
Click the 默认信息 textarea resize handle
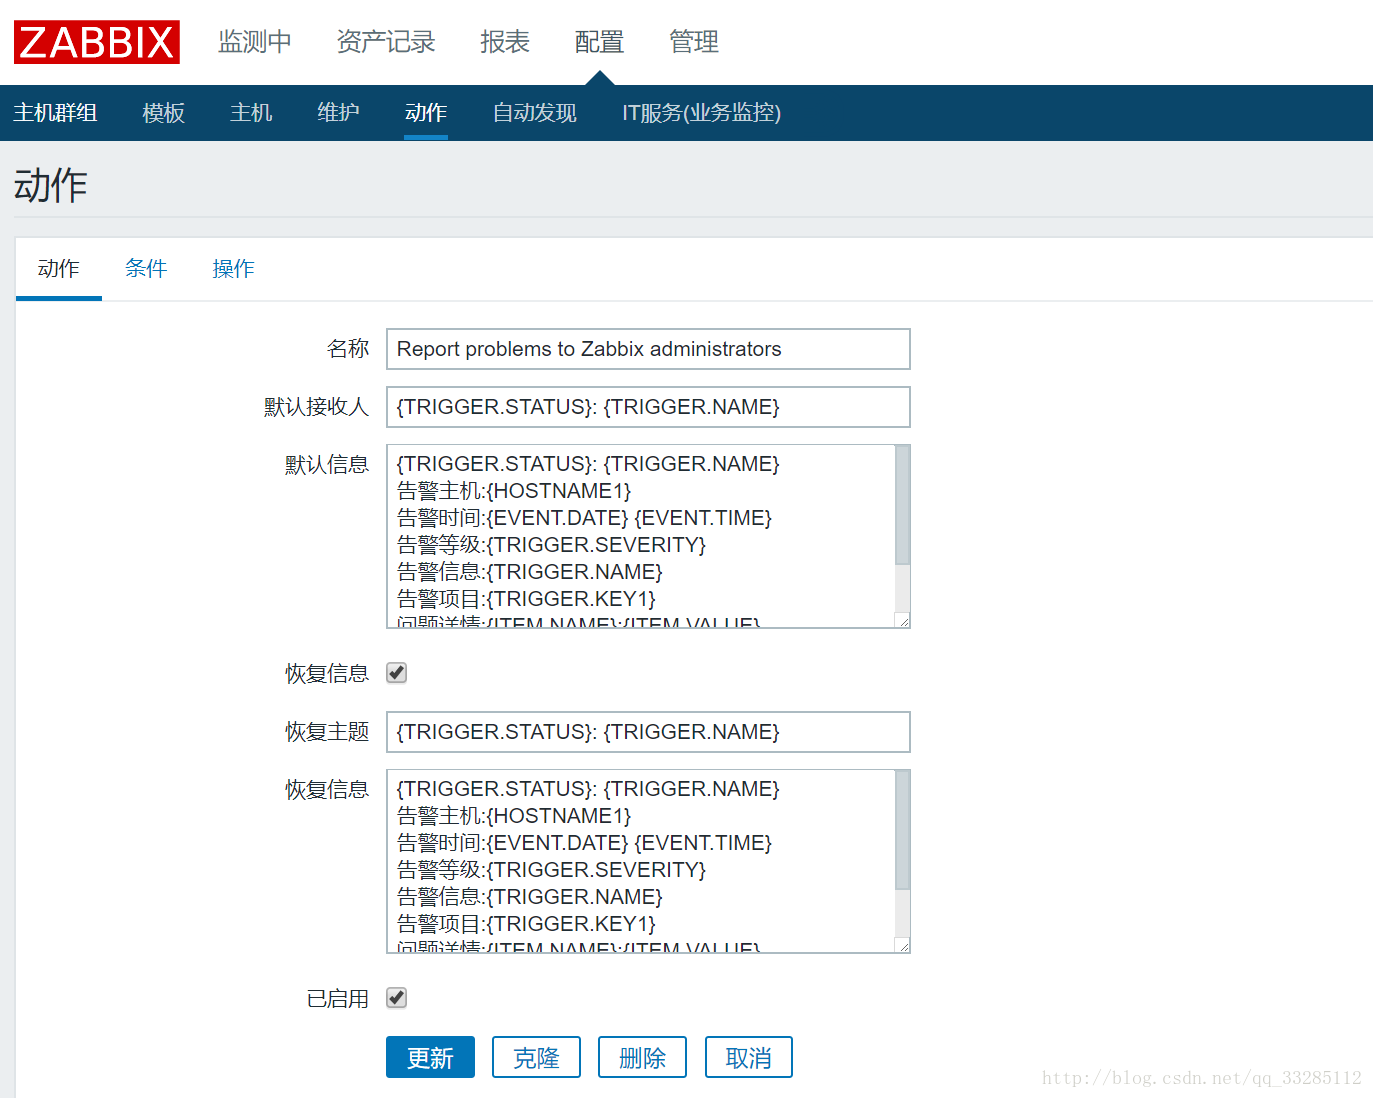tap(903, 621)
